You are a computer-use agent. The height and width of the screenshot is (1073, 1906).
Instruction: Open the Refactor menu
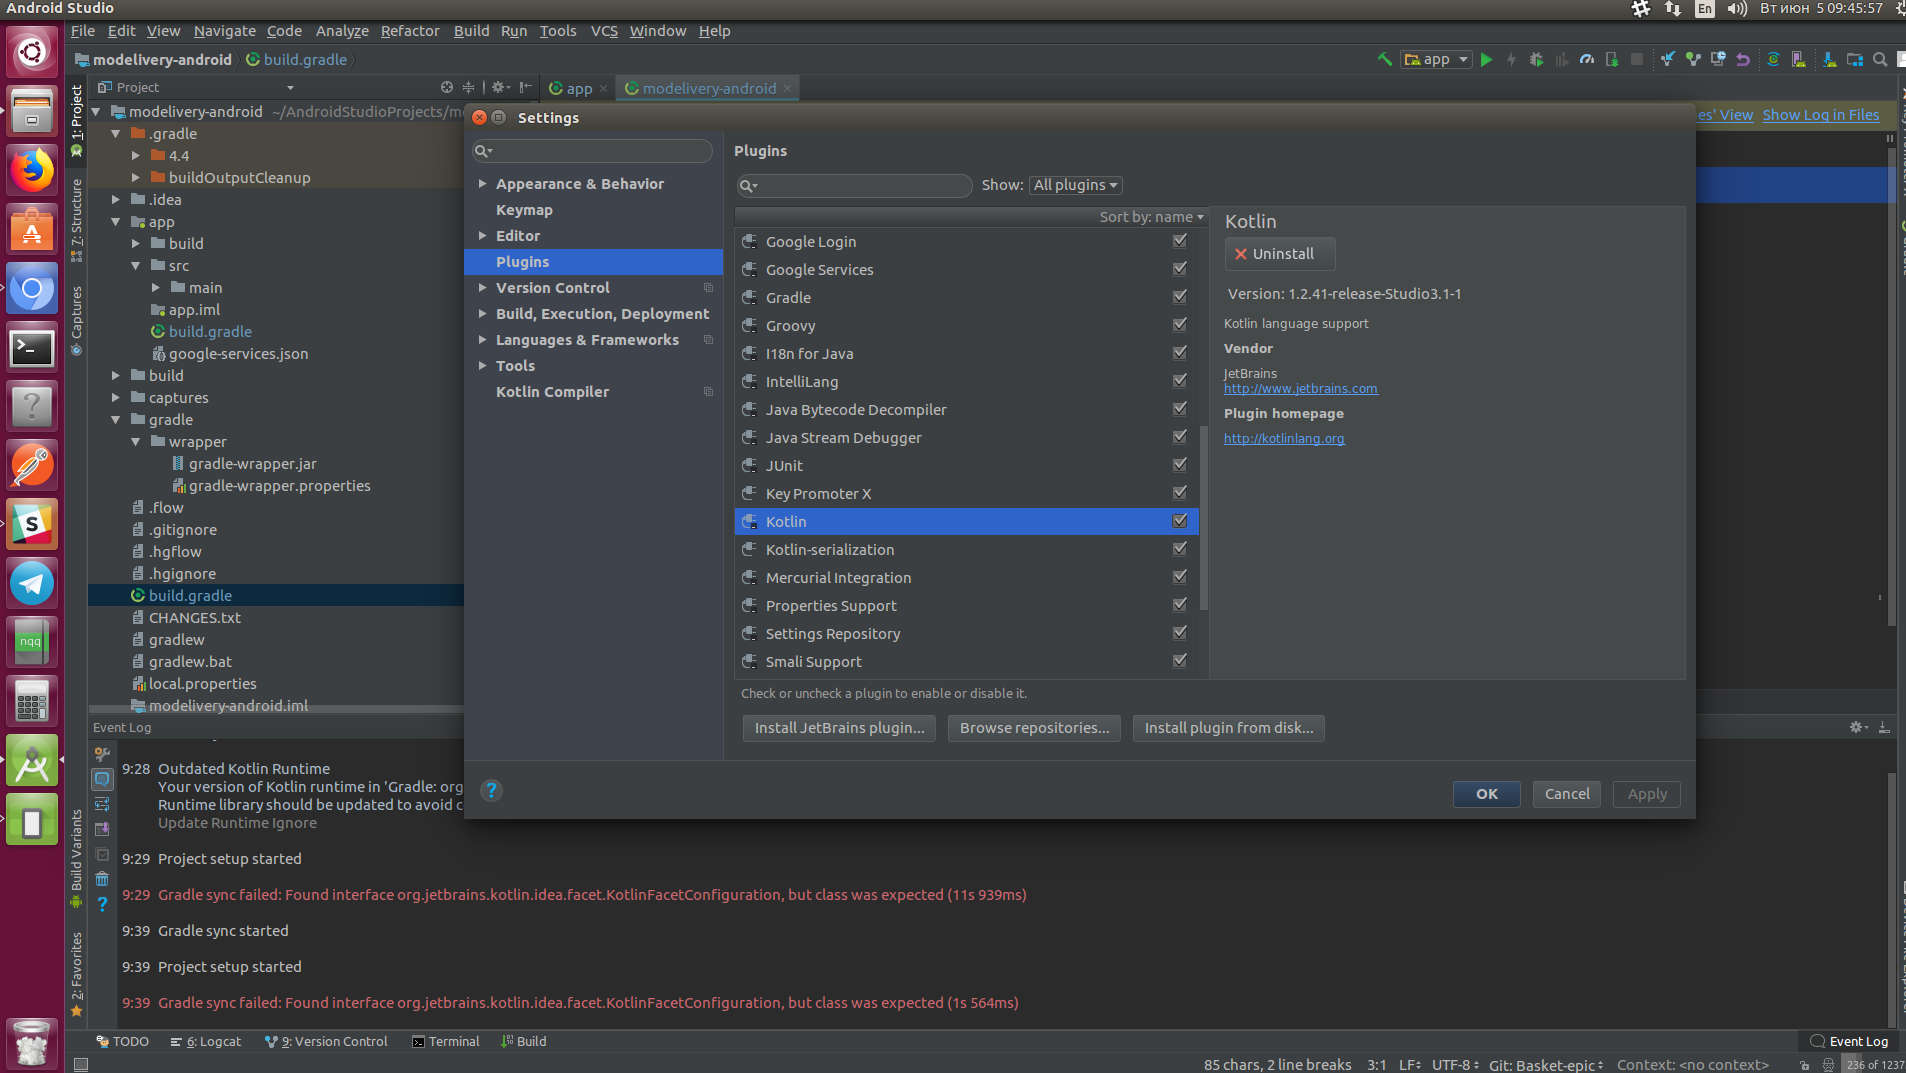(409, 31)
